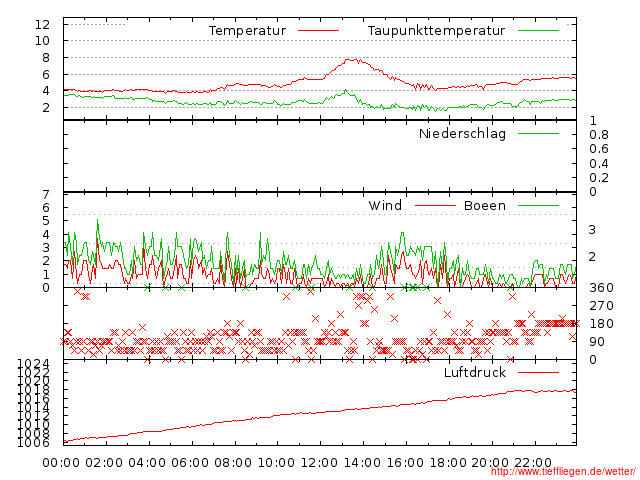Click the 06:00 time axis label
Image resolution: width=640 pixels, height=480 pixels.
point(190,463)
